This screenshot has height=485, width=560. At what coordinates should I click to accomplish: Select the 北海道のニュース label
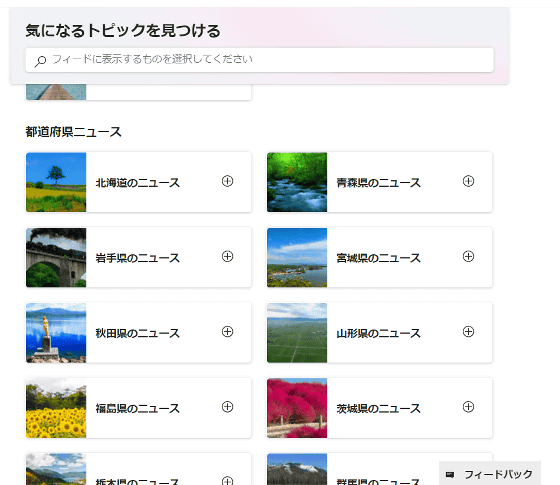(138, 183)
